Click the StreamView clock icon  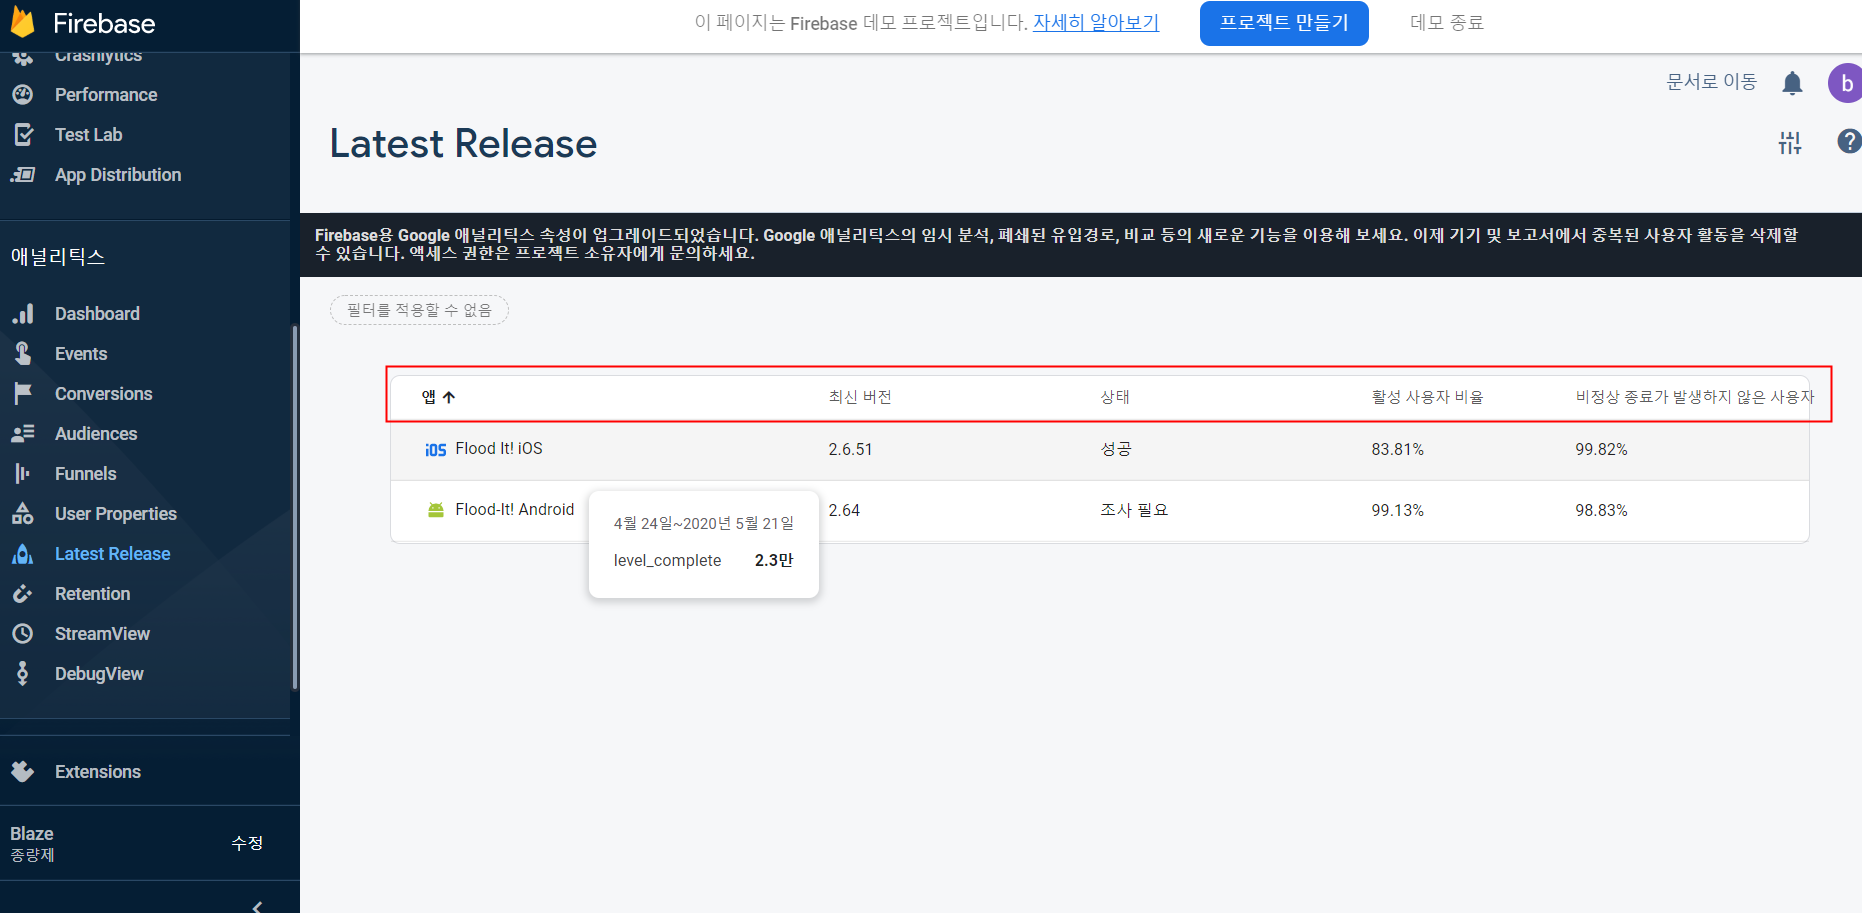(22, 634)
